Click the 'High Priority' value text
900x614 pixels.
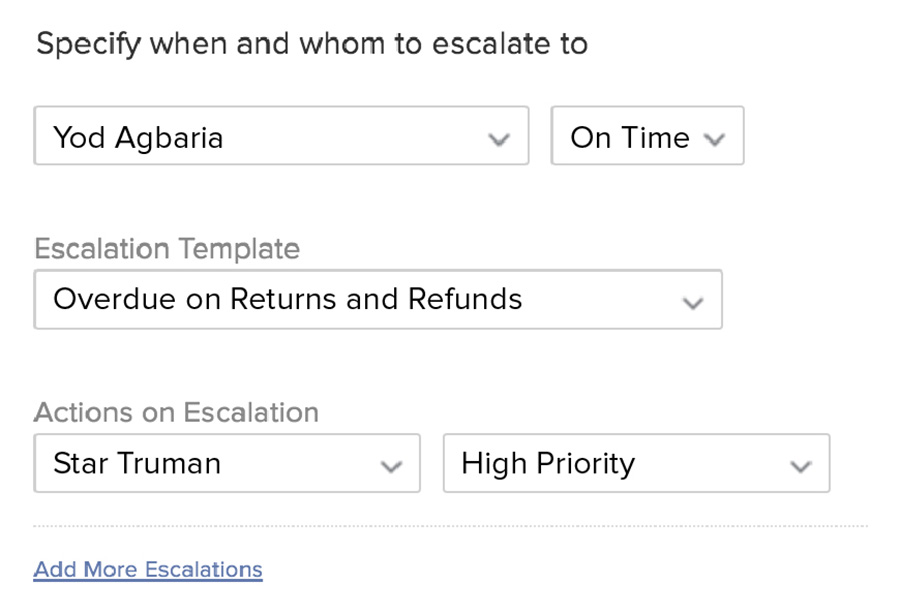click(548, 463)
